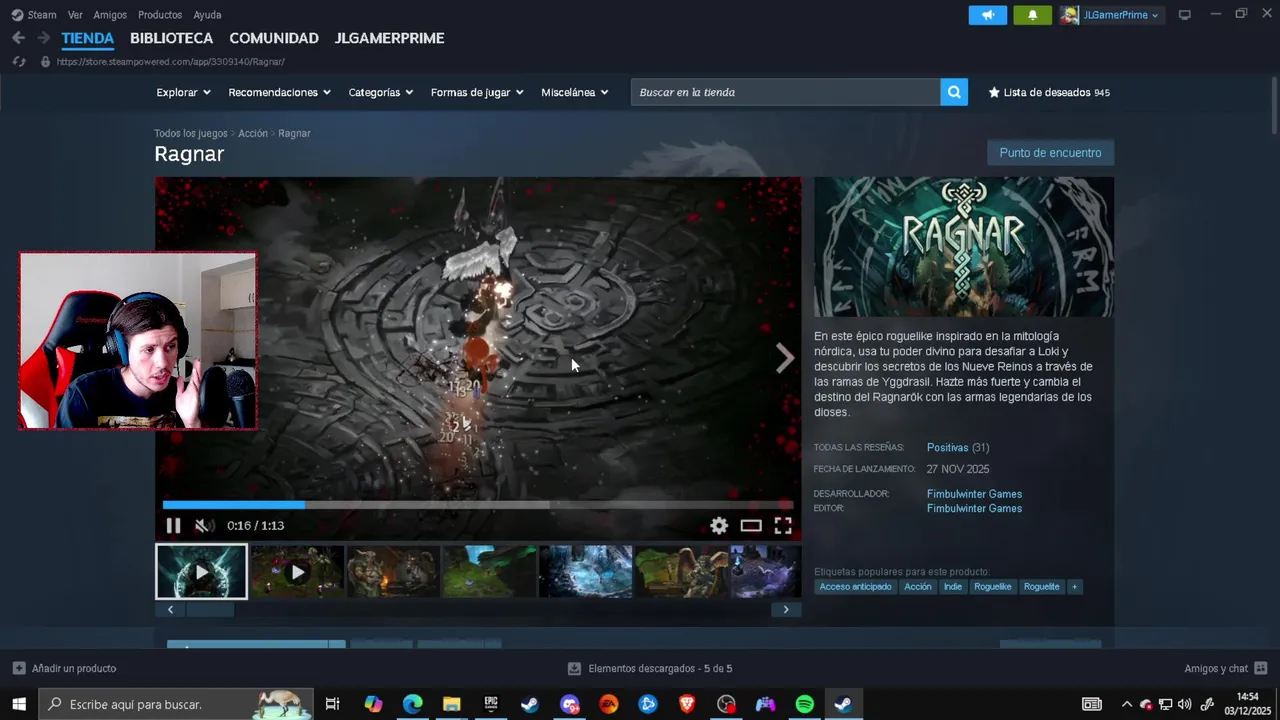Click the search magnifier button

[954, 92]
